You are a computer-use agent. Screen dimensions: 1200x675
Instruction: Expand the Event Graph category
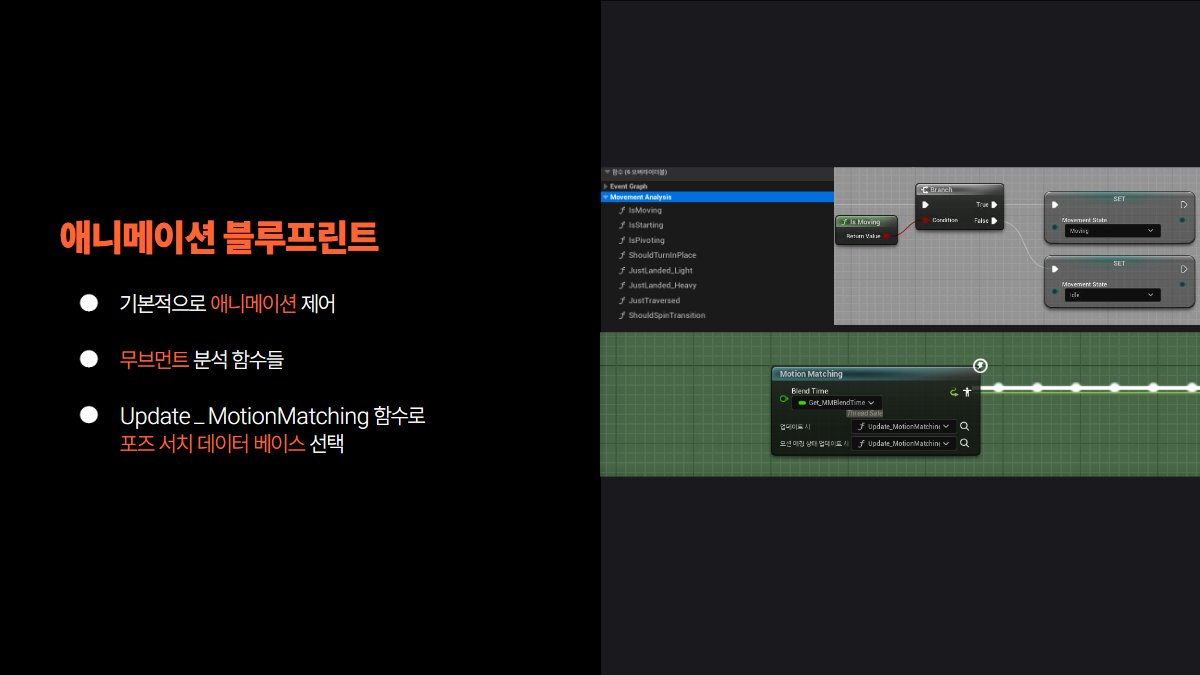pyautogui.click(x=605, y=186)
